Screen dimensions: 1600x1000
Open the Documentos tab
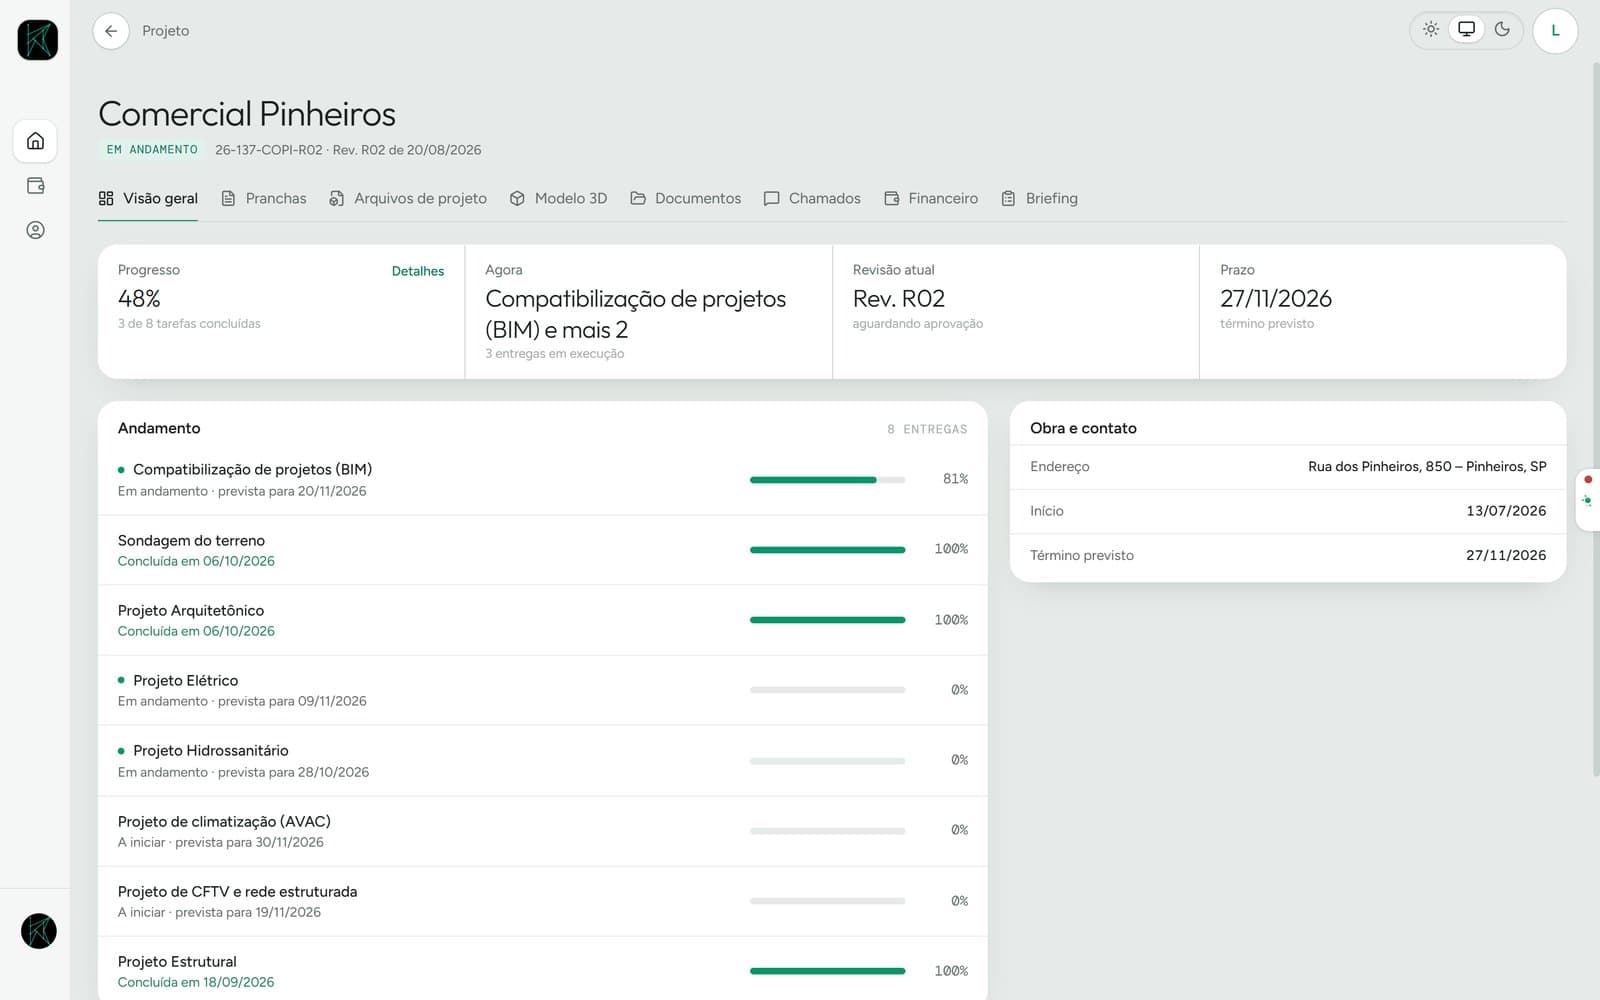[686, 198]
